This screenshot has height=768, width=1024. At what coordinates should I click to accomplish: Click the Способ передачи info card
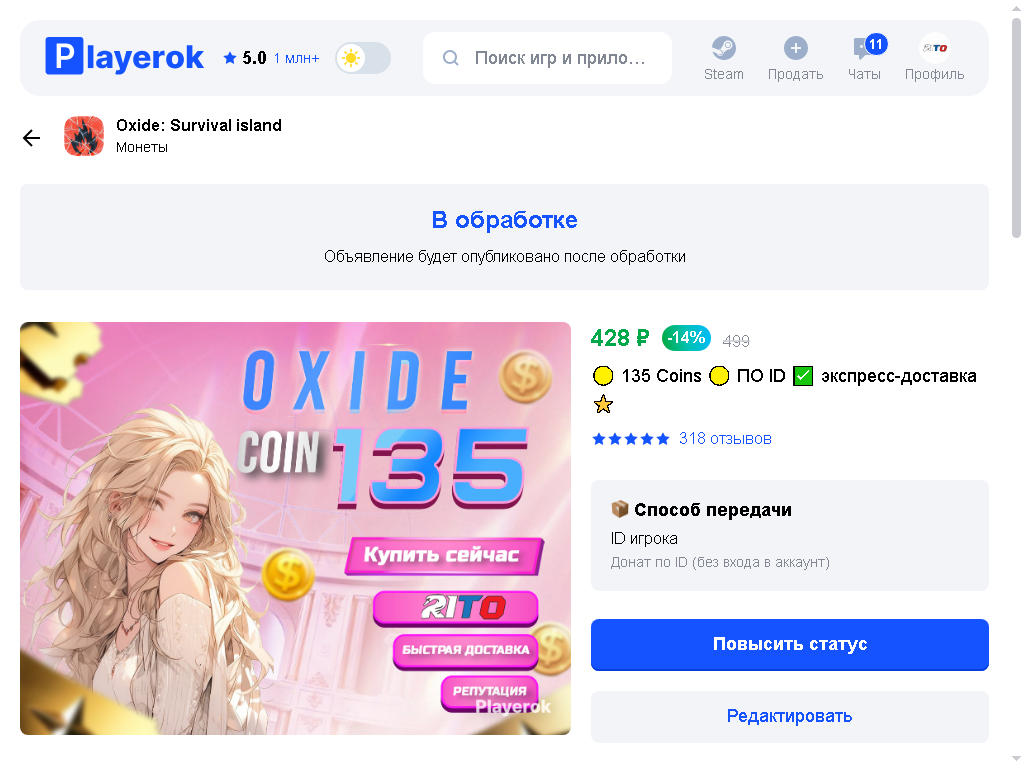click(790, 536)
